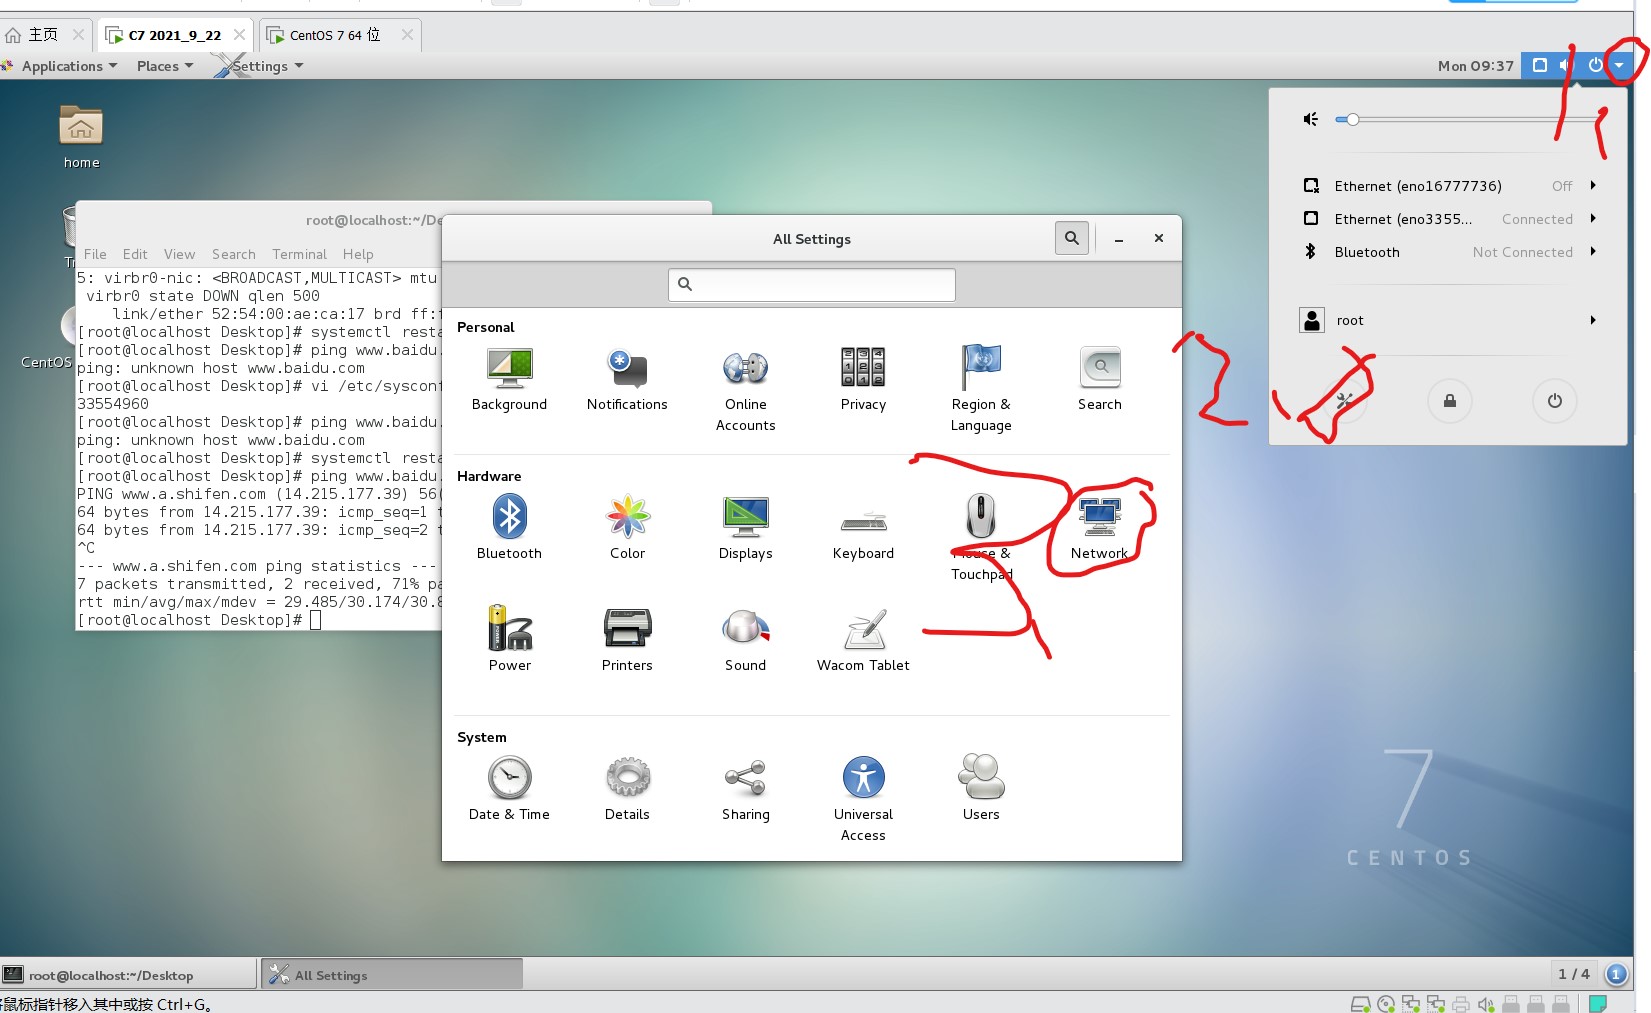
Task: Click power off button in system menu
Action: pos(1554,401)
